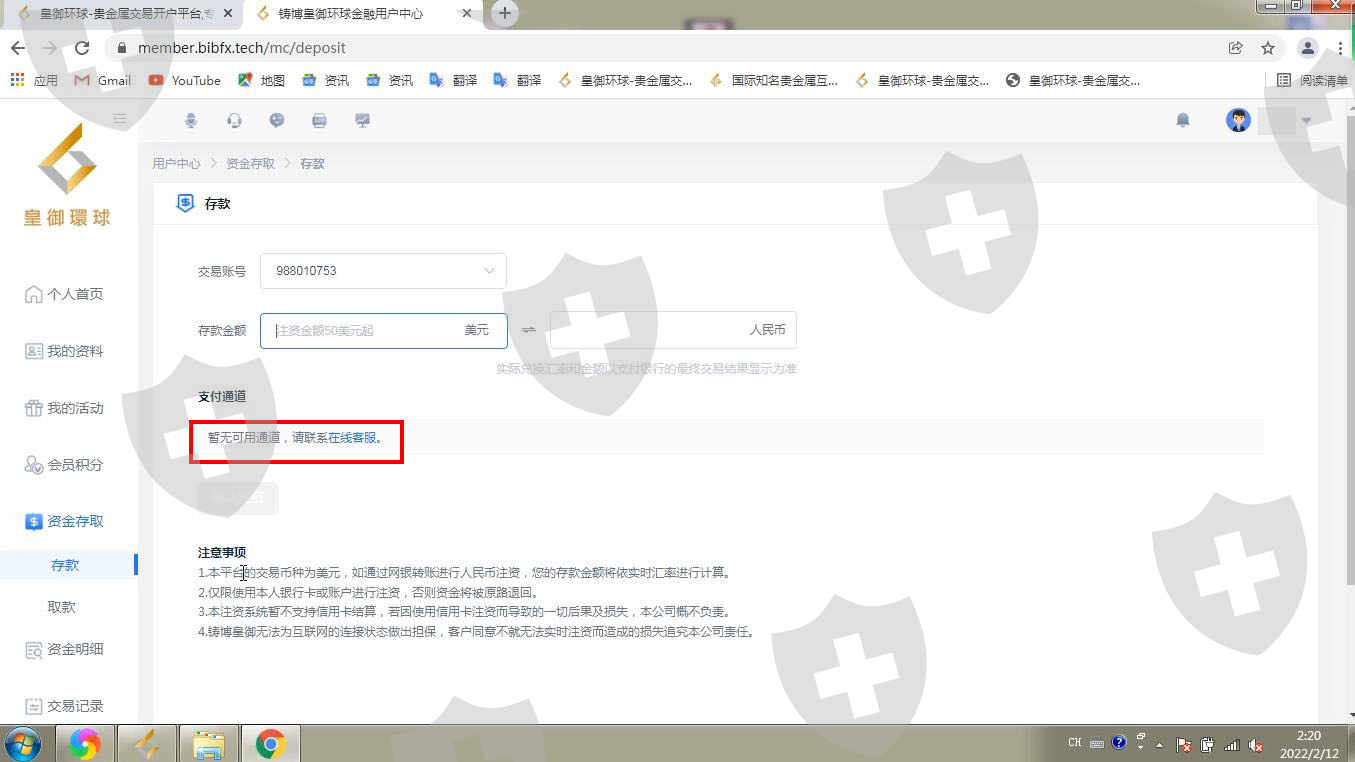The height and width of the screenshot is (762, 1355).
Task: Open 资金明细 in the sidebar
Action: [65, 650]
